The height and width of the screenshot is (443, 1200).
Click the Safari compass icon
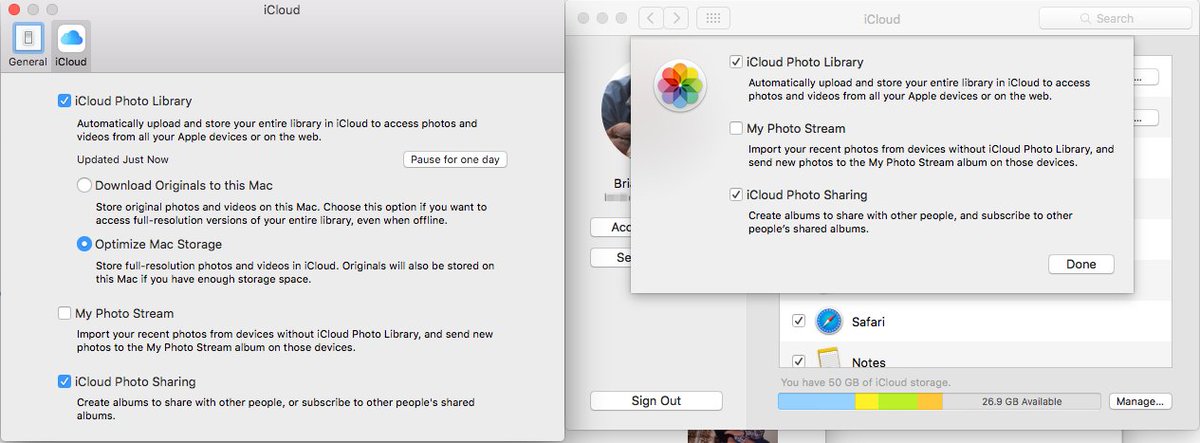coord(831,322)
